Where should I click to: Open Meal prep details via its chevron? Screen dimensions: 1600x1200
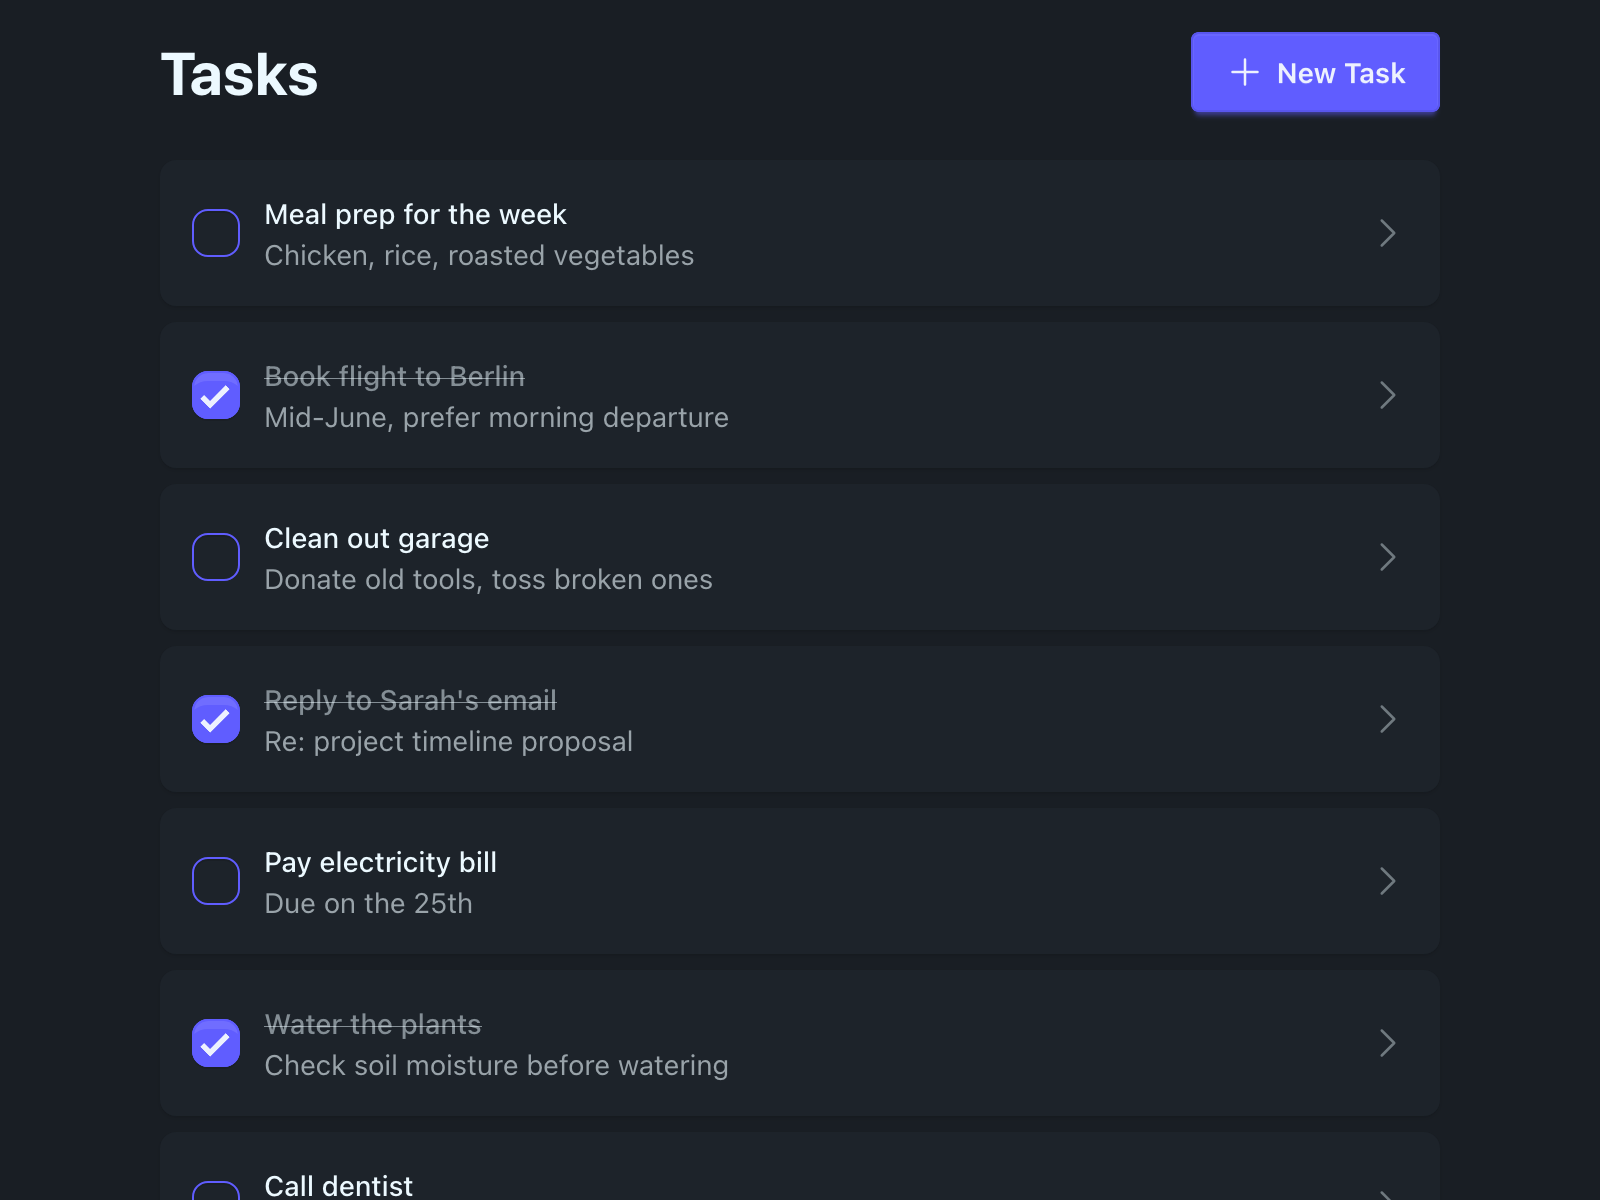1387,233
